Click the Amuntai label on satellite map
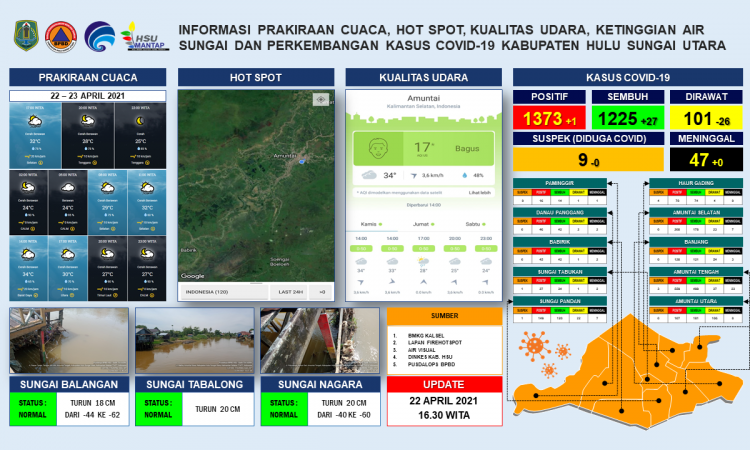 tap(285, 156)
